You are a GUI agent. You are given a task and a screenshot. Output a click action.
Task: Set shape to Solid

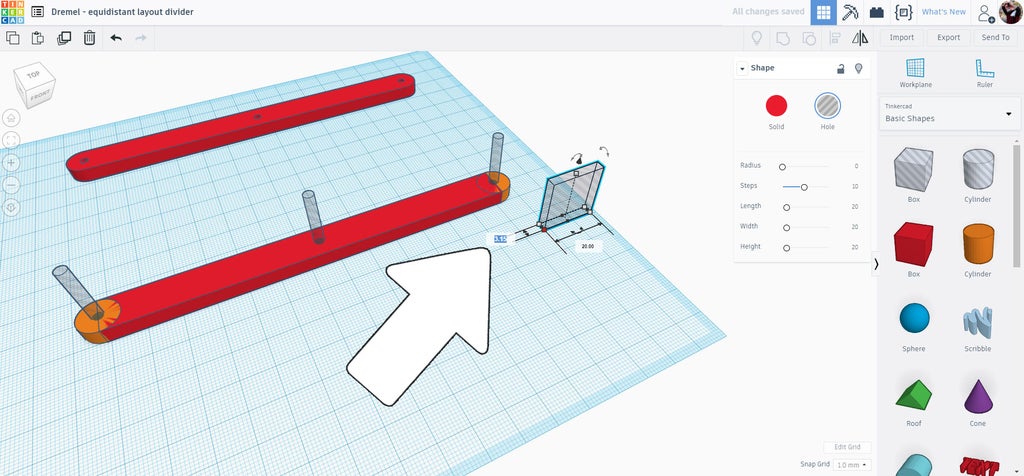(776, 111)
